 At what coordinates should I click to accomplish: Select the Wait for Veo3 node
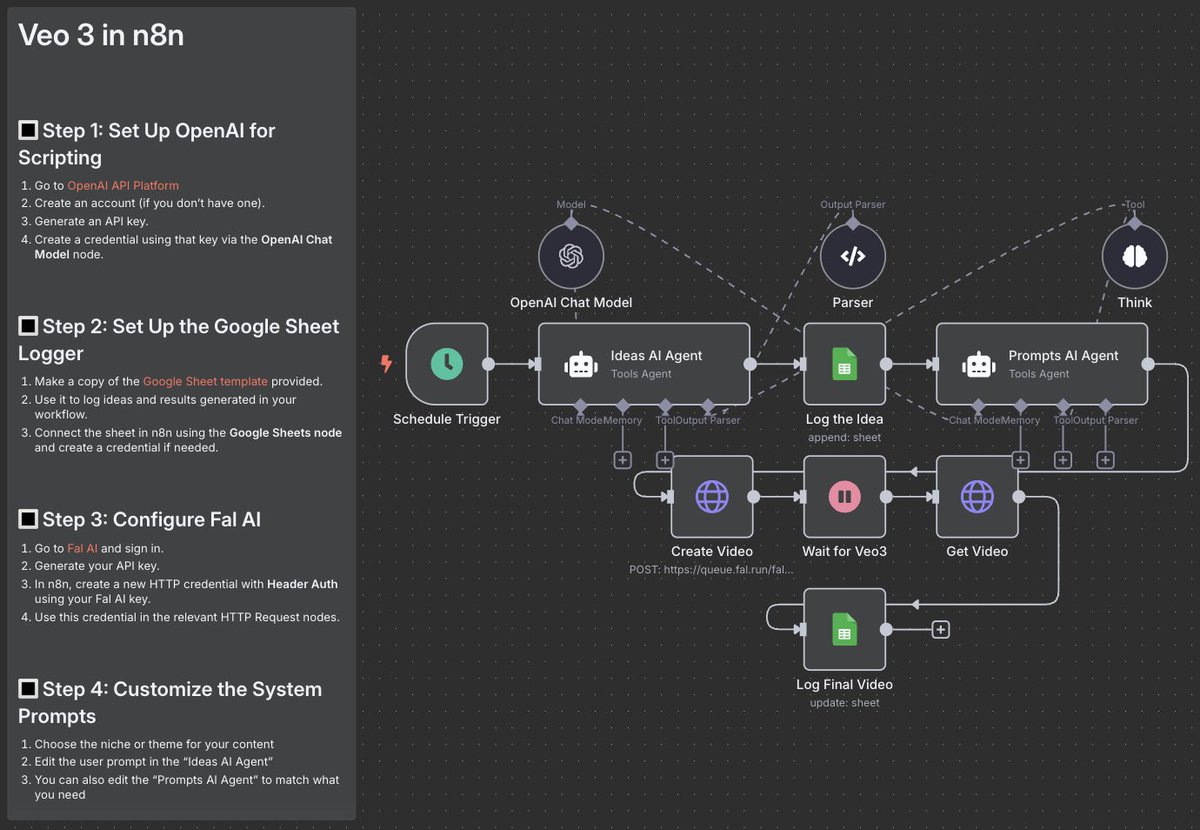pos(845,496)
